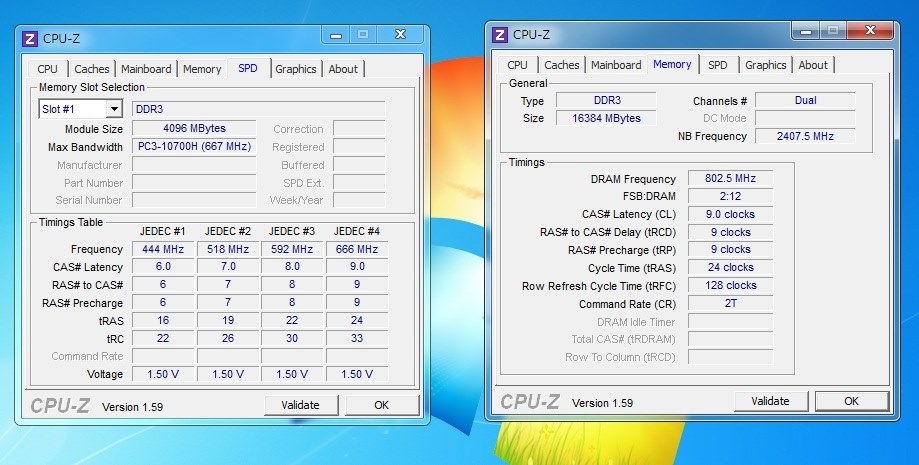This screenshot has height=465, width=919.
Task: Click JEDEC #2 frequency value 518 MHz
Action: pos(228,249)
